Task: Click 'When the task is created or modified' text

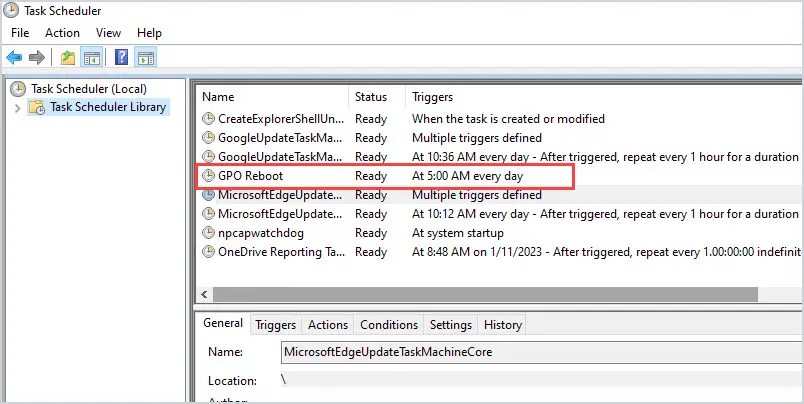Action: click(x=508, y=119)
